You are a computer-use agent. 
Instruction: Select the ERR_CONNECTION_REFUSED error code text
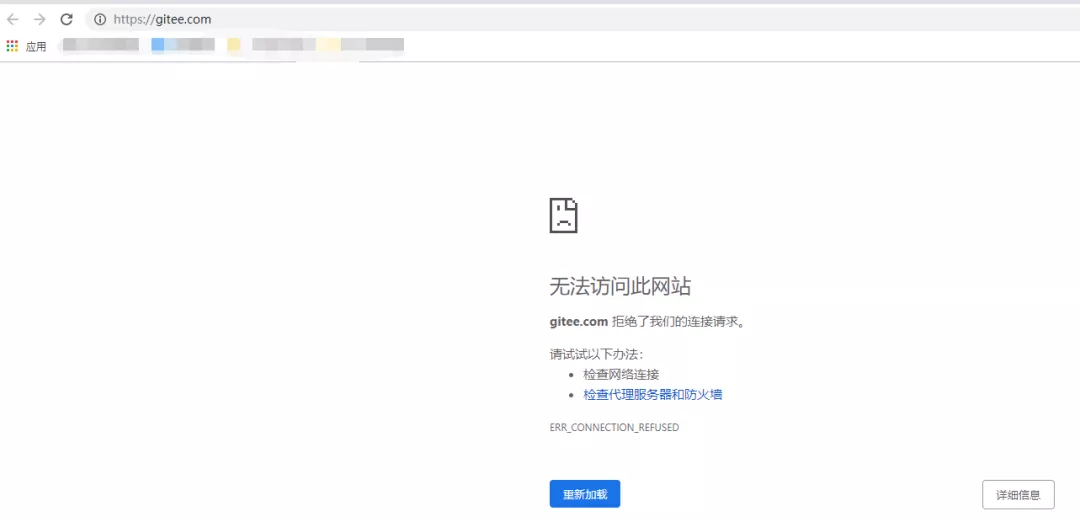click(614, 428)
